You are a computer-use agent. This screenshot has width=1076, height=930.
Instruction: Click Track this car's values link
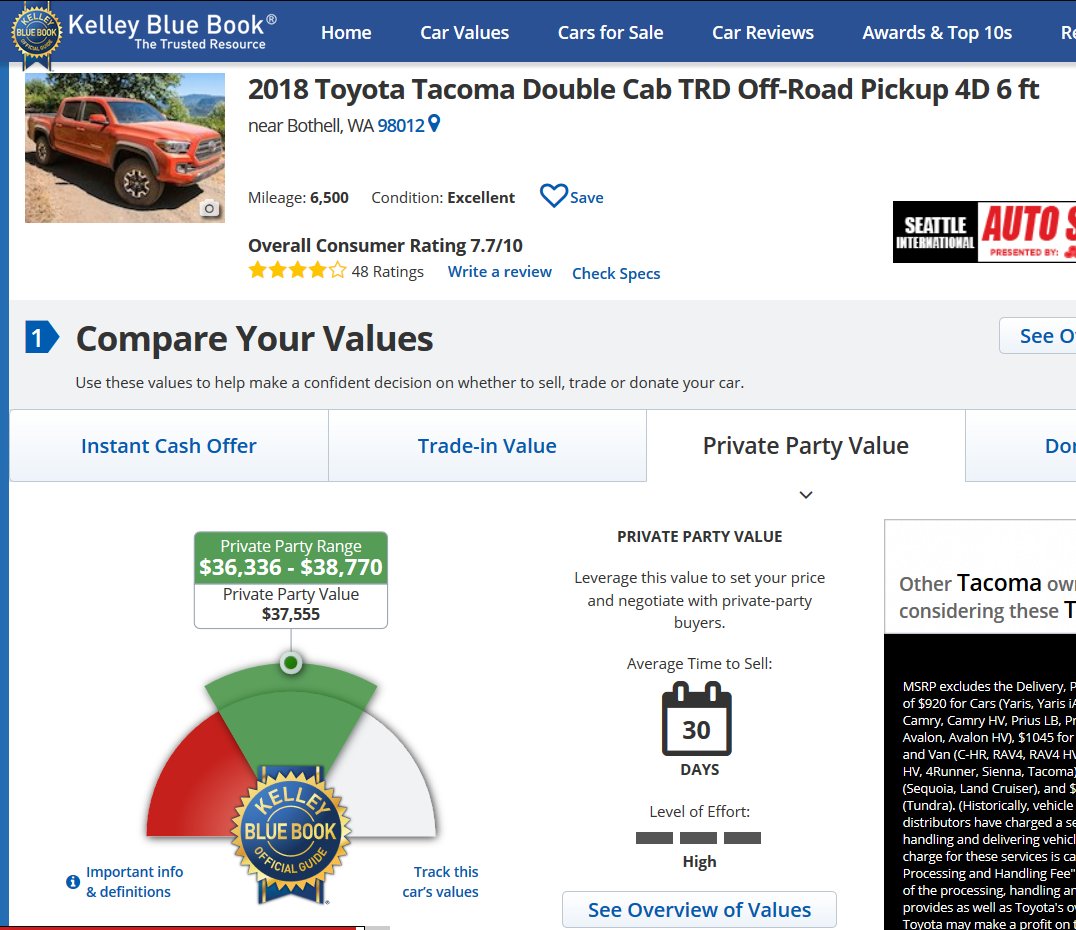[441, 882]
